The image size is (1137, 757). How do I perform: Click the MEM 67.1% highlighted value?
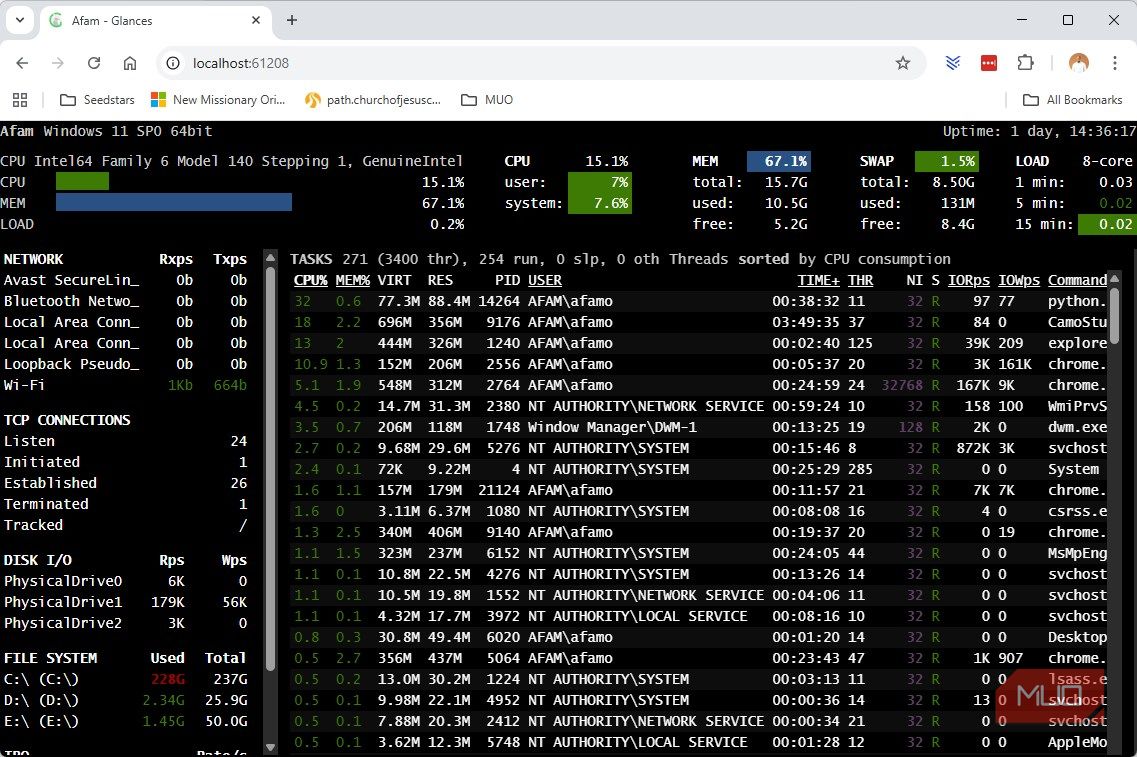click(779, 161)
